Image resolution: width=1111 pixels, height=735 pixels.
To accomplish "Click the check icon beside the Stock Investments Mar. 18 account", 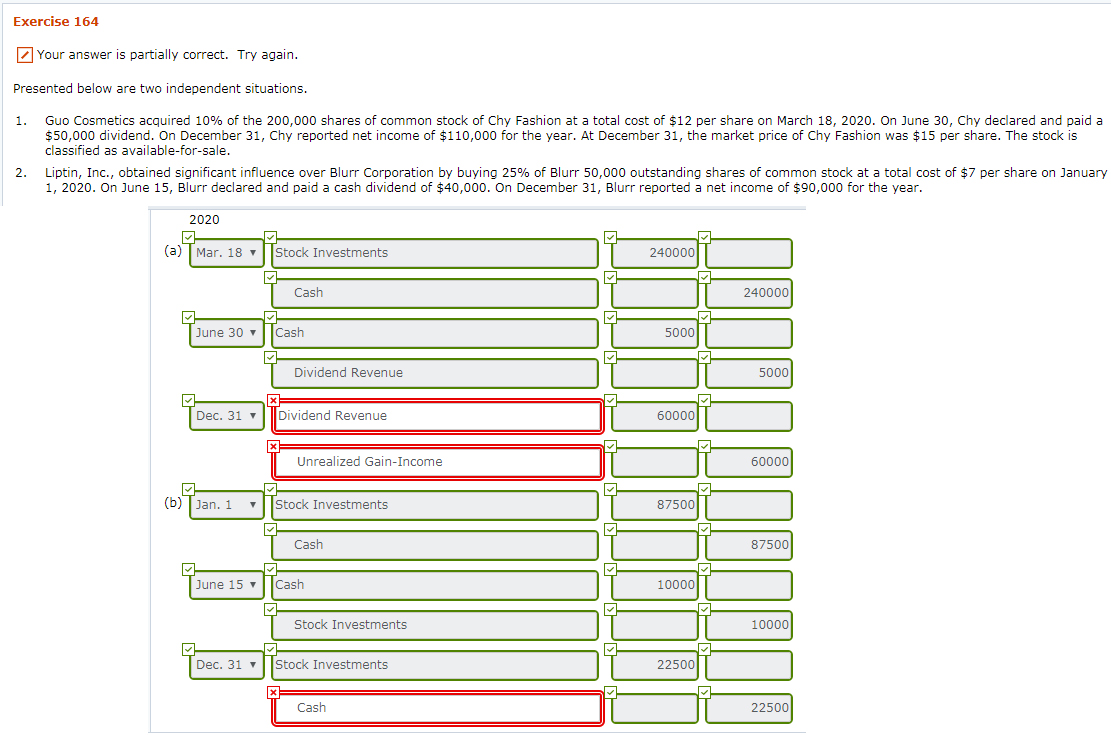I will [271, 237].
